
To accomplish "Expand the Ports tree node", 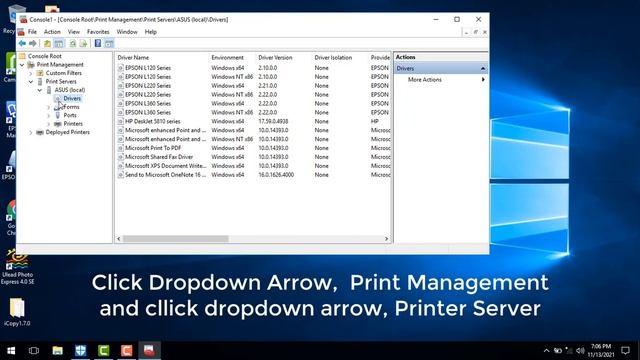I will pos(49,116).
